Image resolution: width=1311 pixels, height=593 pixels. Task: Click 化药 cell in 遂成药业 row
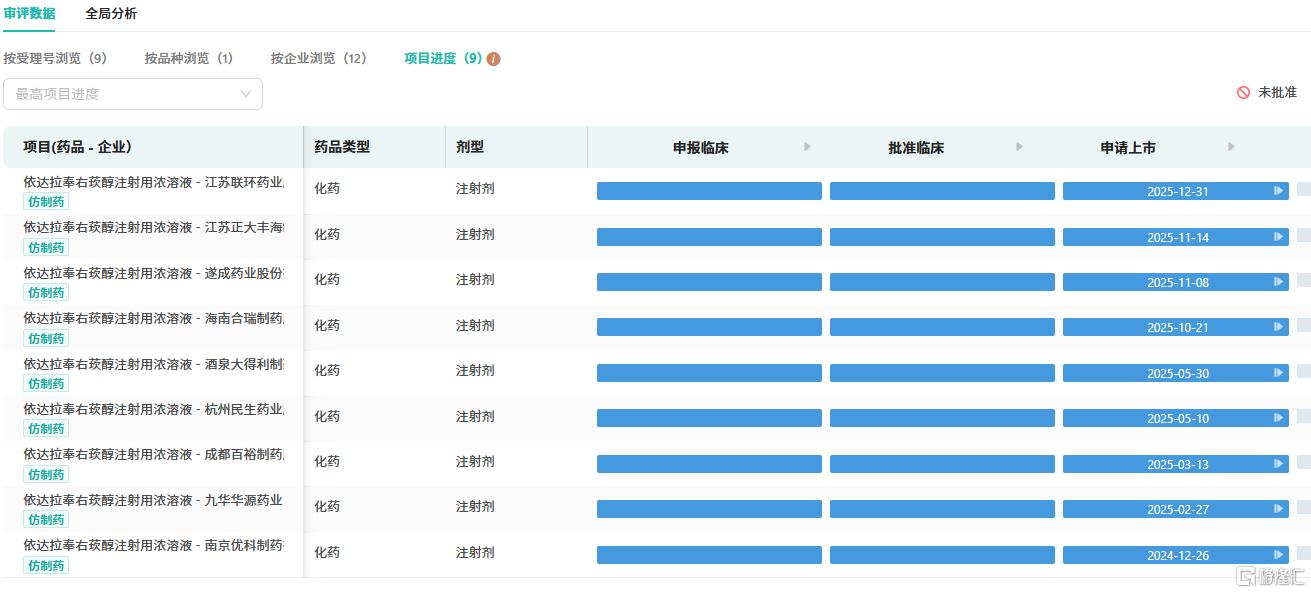tap(327, 279)
